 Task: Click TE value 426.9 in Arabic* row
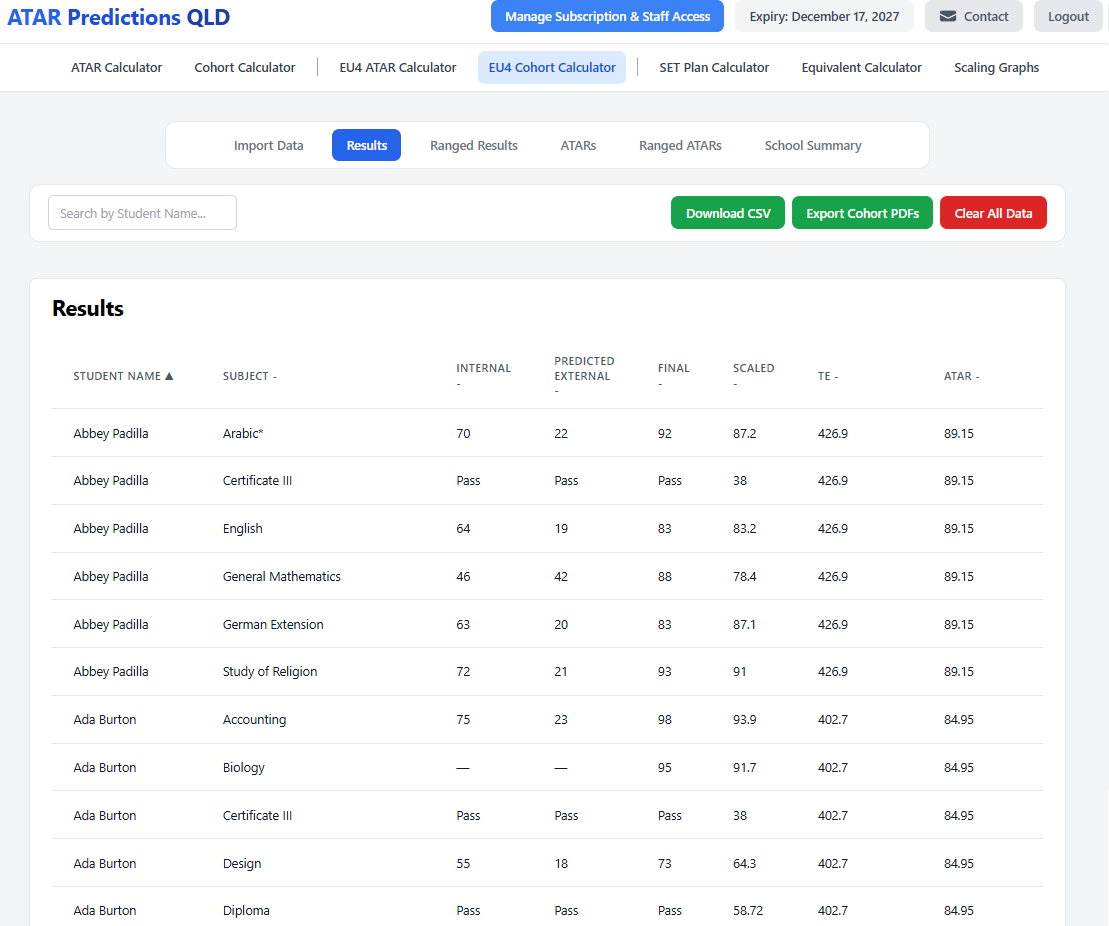[x=832, y=433]
